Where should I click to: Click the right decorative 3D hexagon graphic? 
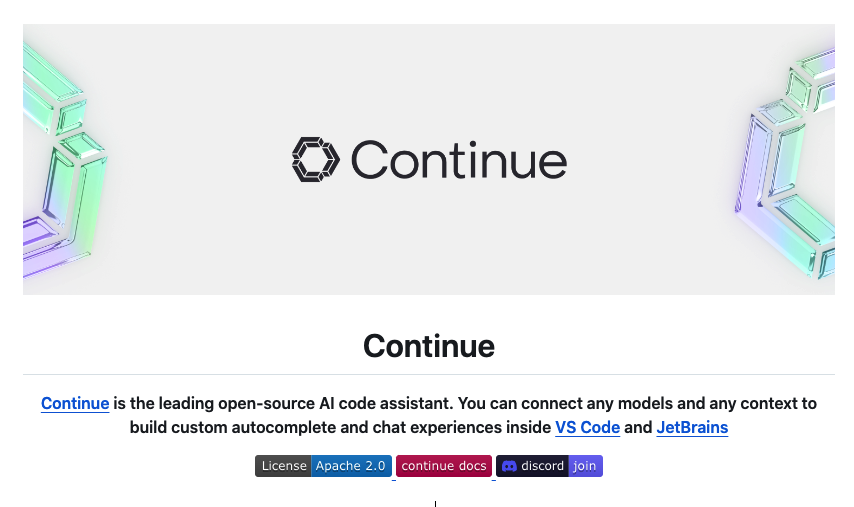790,165
